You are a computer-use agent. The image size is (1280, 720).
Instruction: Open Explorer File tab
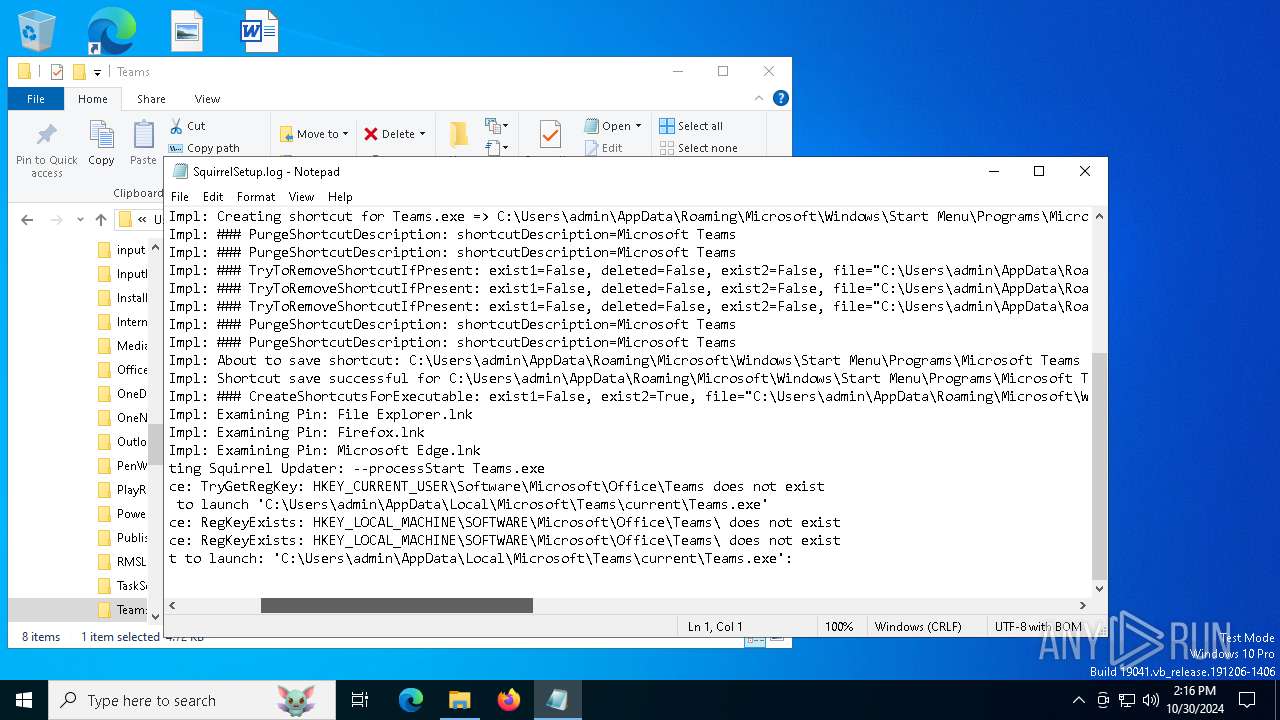click(36, 99)
